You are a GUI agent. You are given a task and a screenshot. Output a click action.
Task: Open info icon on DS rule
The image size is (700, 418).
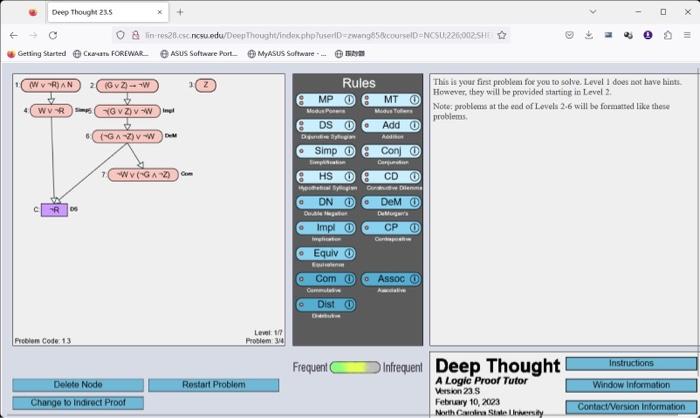coord(349,125)
